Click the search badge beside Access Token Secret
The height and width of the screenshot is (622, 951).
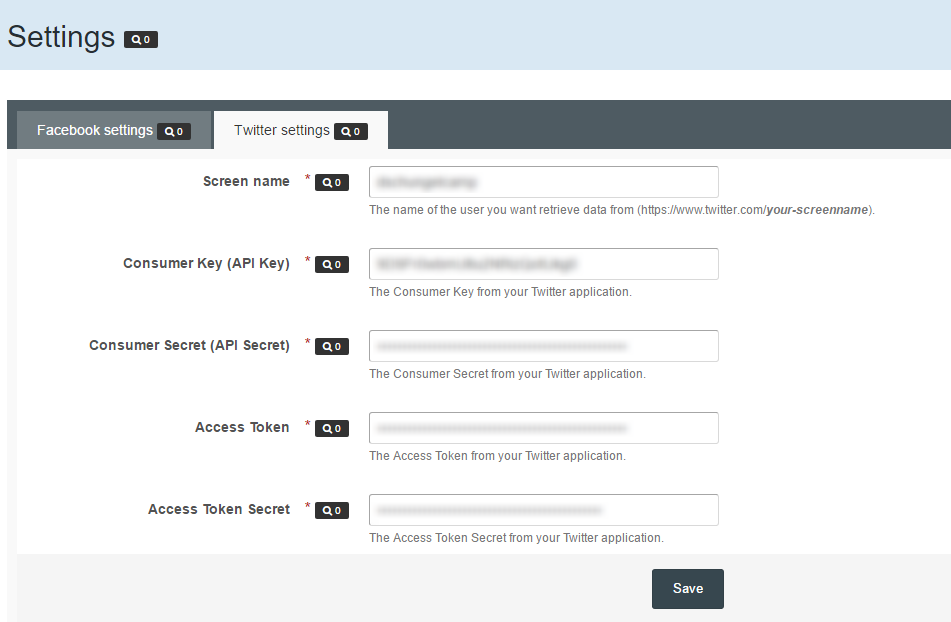(x=332, y=511)
